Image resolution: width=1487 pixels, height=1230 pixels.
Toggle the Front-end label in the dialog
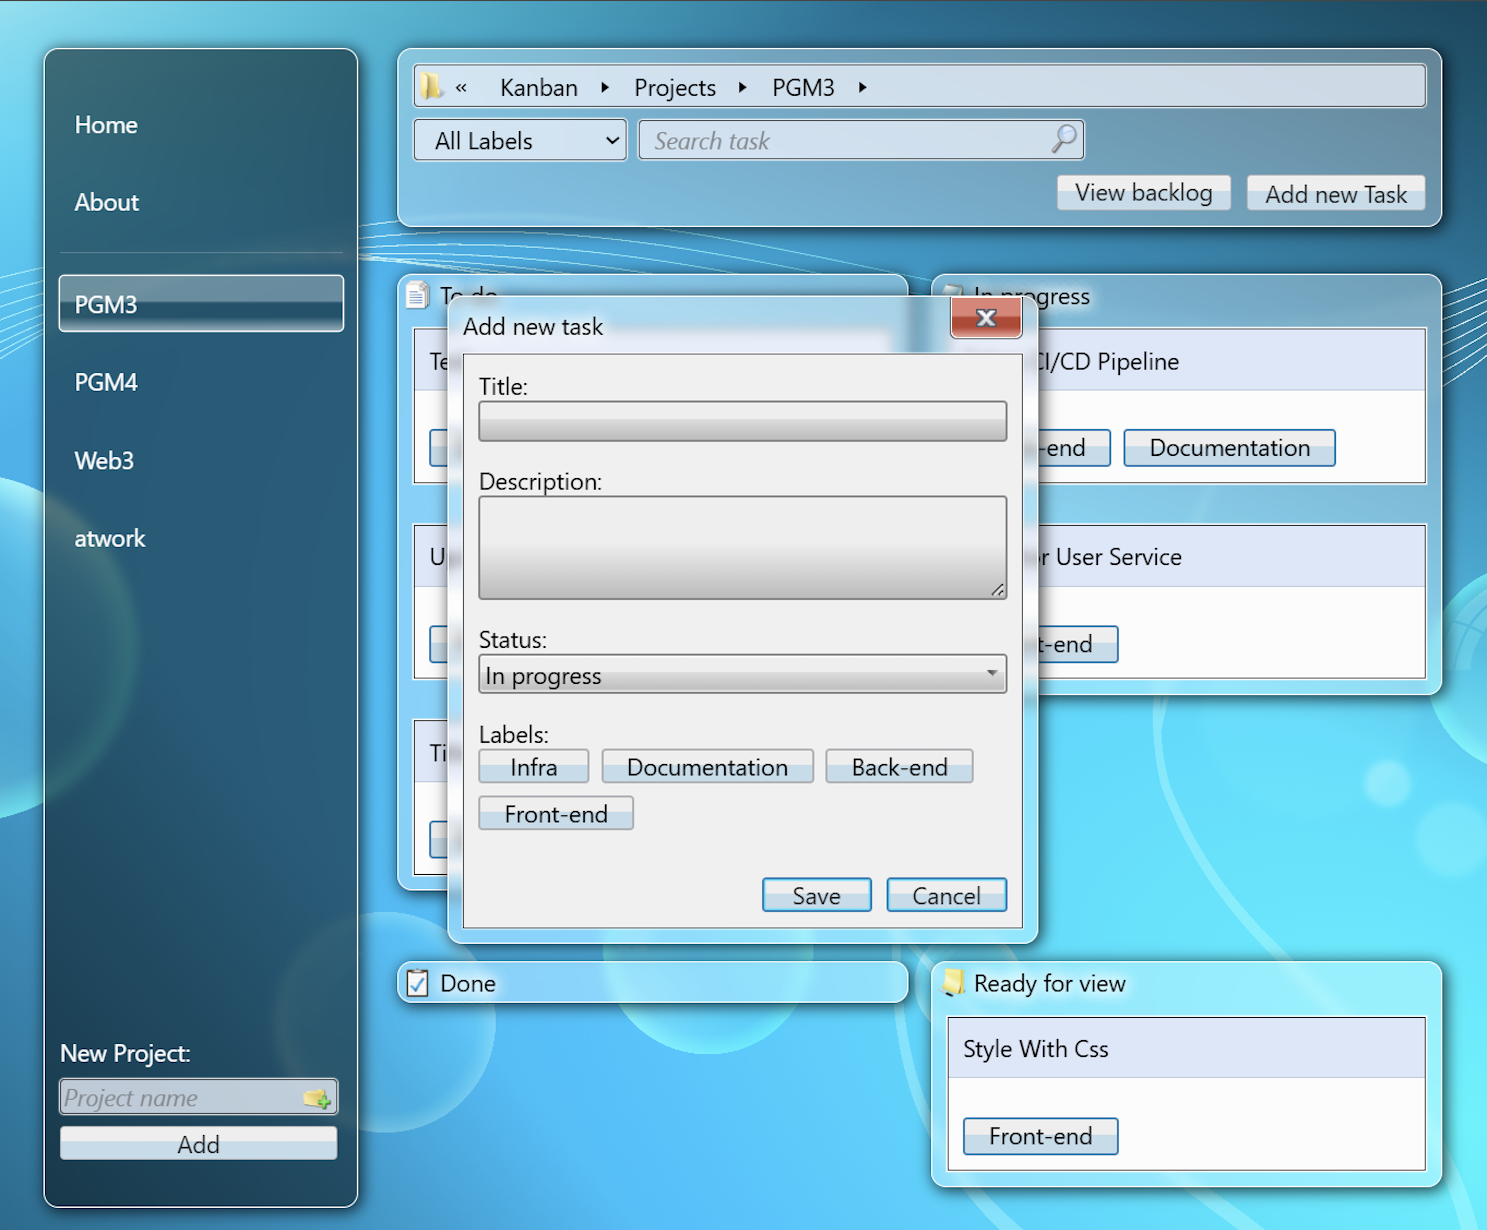pos(555,813)
